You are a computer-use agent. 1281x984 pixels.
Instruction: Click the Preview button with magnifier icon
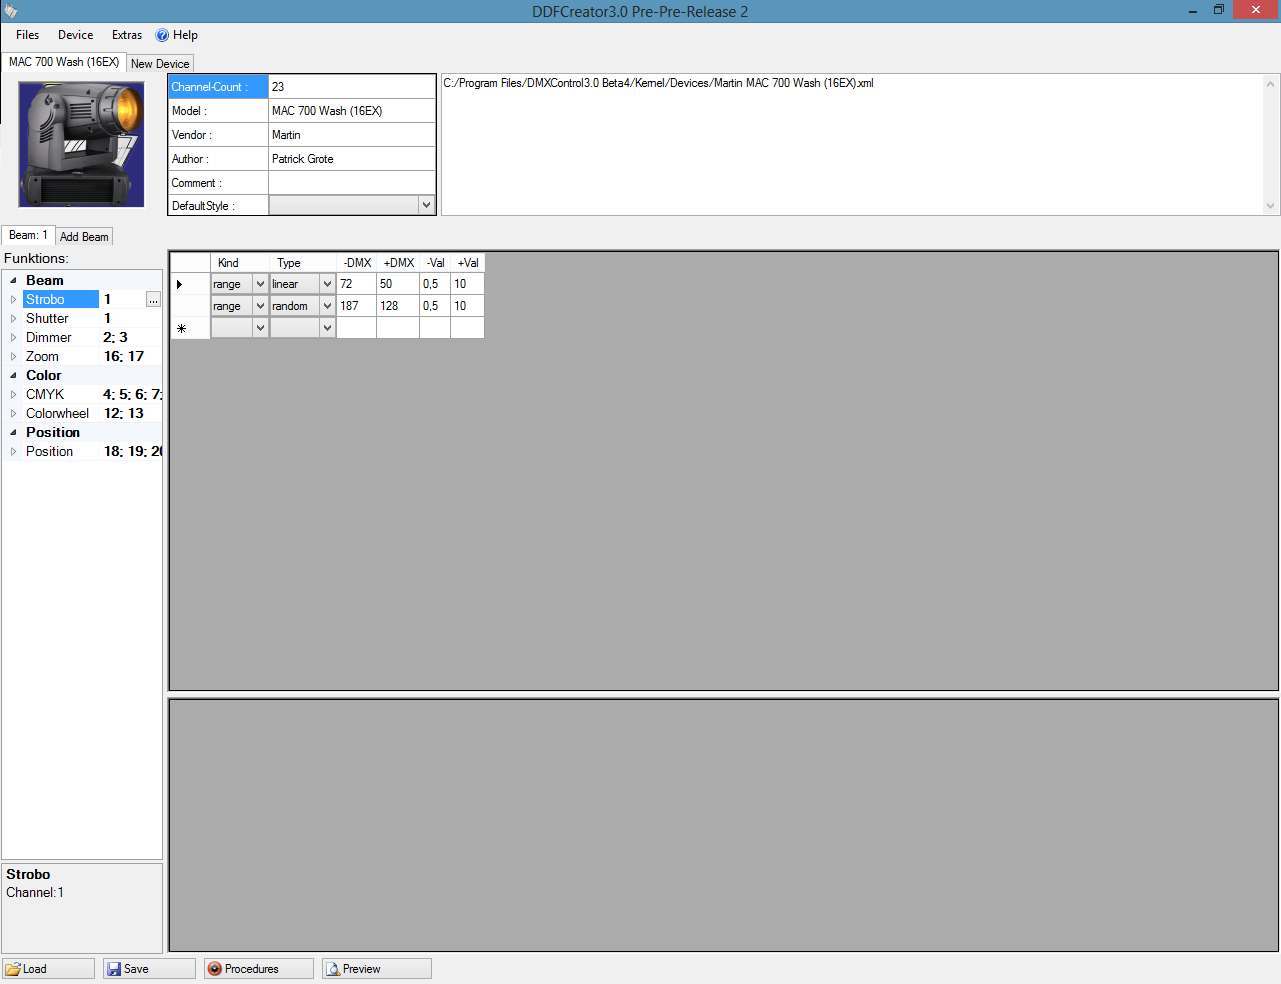(376, 969)
